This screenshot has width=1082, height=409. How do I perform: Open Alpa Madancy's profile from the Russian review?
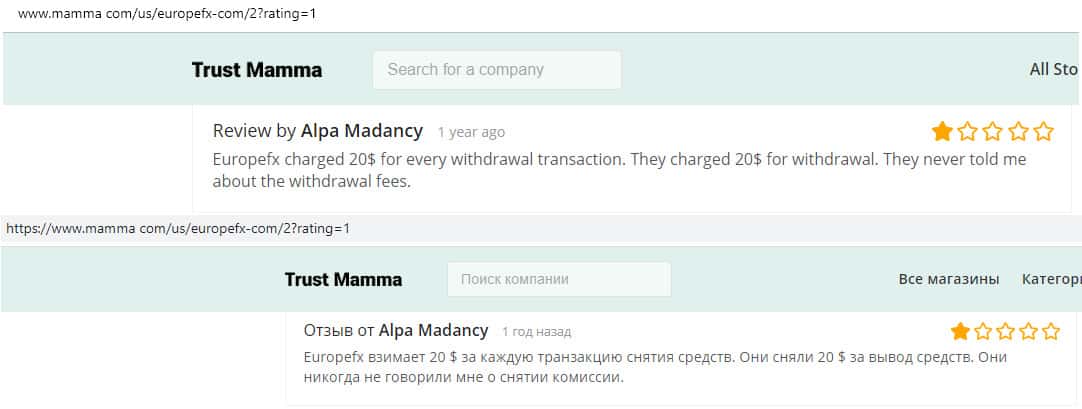[433, 330]
